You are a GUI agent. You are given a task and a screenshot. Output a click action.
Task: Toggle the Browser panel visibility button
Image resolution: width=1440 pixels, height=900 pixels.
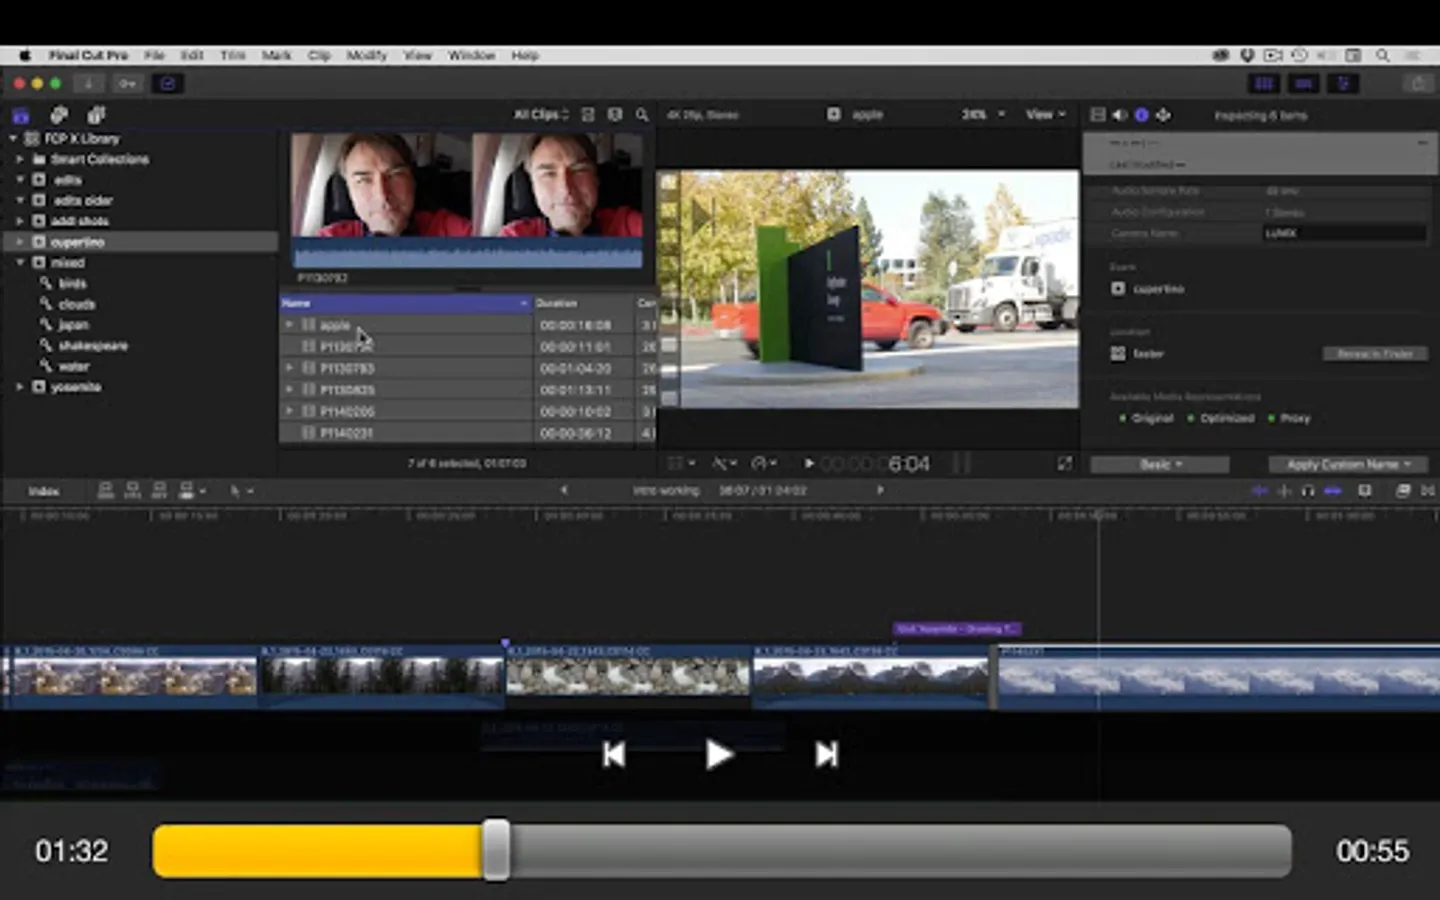[1264, 84]
